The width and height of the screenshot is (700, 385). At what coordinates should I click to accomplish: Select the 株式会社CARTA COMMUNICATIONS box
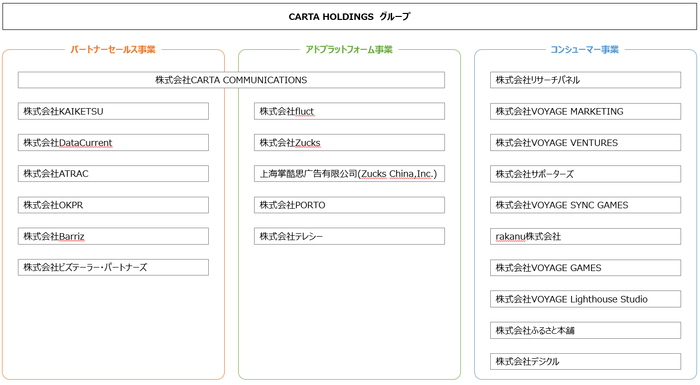pos(231,80)
